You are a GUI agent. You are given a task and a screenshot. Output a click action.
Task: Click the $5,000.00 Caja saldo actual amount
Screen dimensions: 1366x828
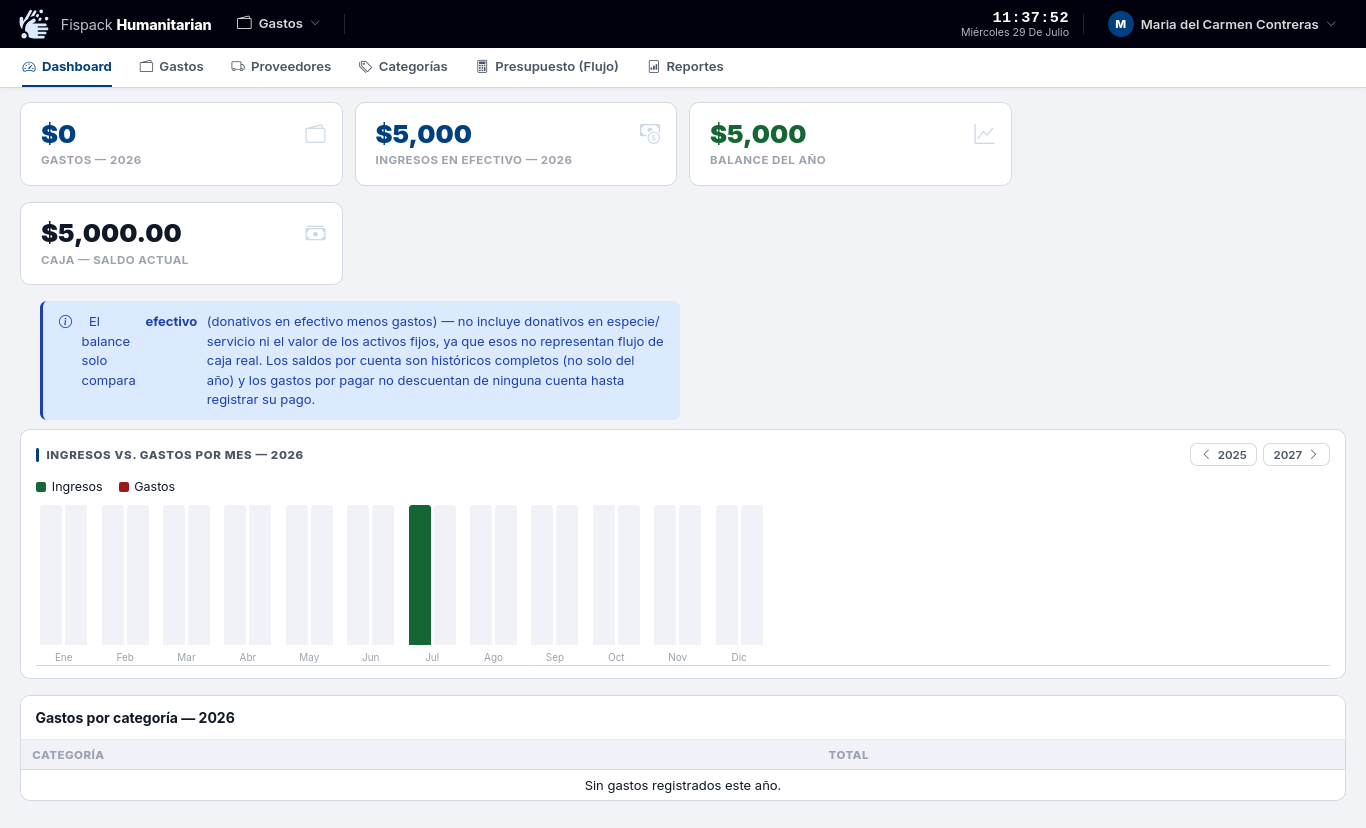pyautogui.click(x=111, y=233)
